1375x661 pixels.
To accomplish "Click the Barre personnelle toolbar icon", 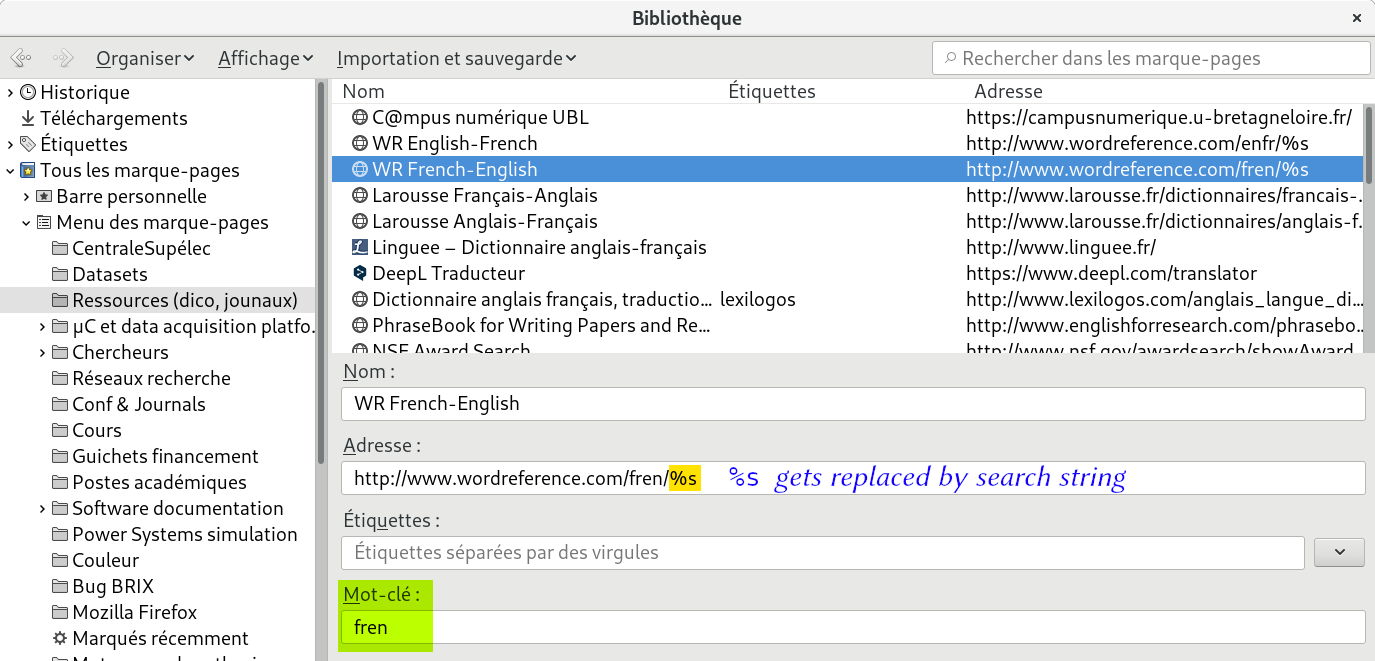I will [x=44, y=196].
